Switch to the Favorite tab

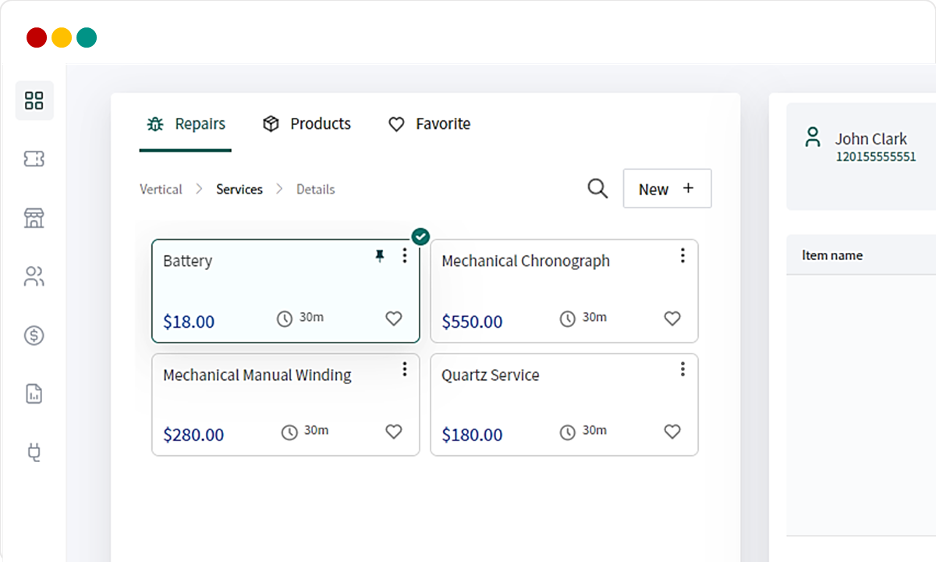[x=429, y=124]
